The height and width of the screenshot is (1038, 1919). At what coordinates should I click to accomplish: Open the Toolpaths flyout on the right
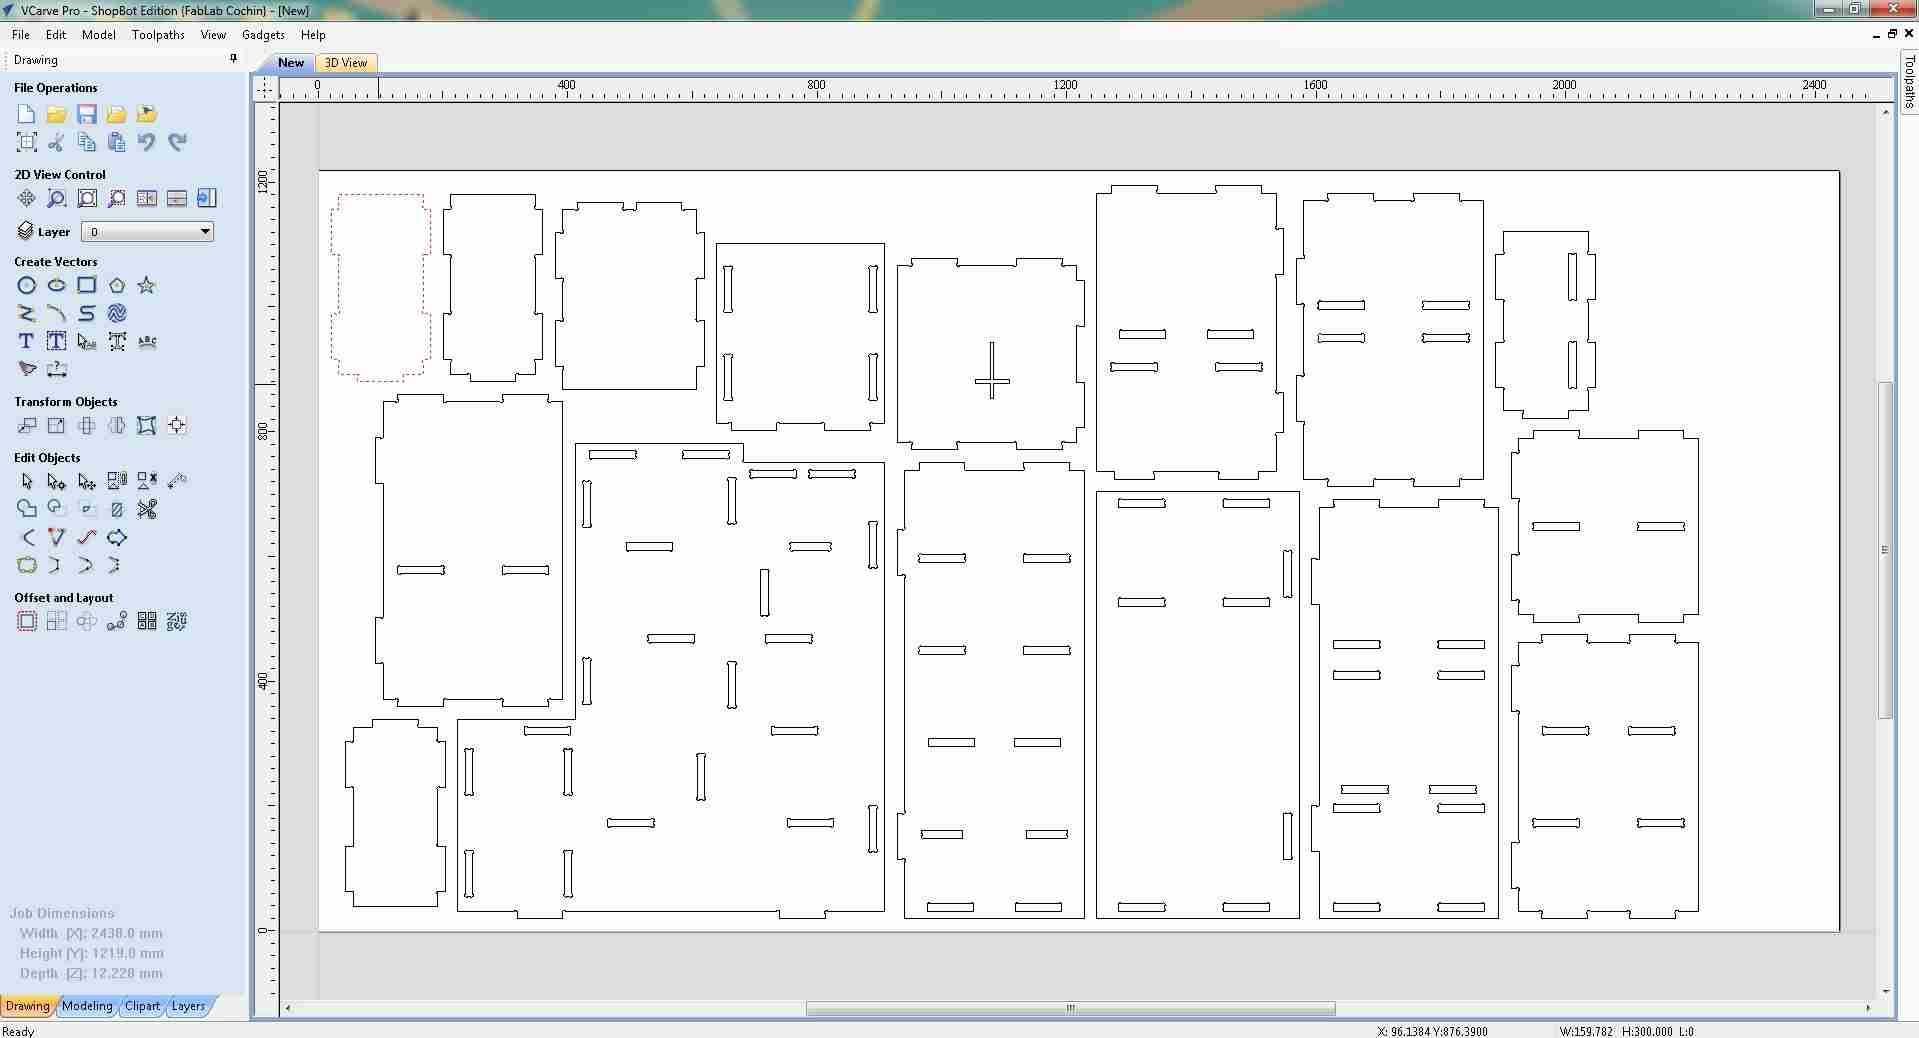pyautogui.click(x=1910, y=88)
